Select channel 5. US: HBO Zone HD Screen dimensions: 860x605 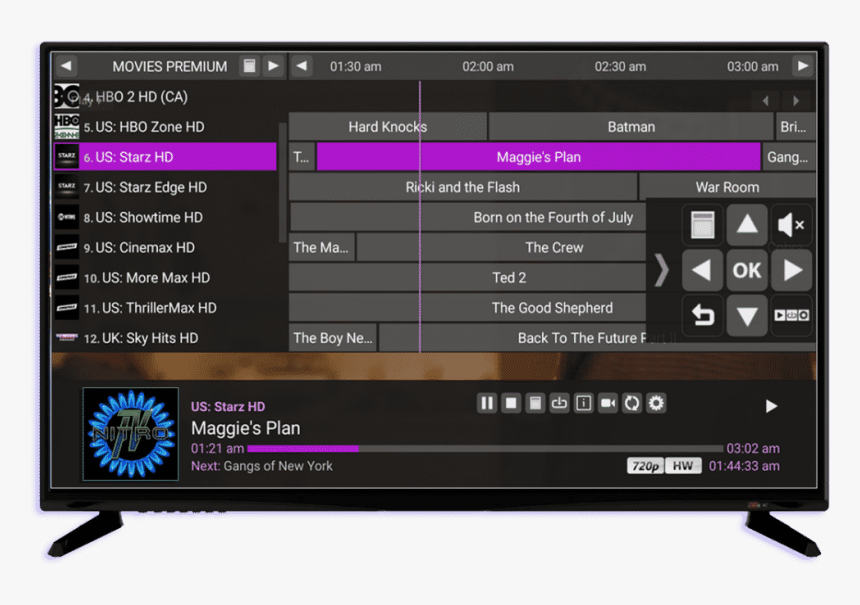click(x=165, y=127)
